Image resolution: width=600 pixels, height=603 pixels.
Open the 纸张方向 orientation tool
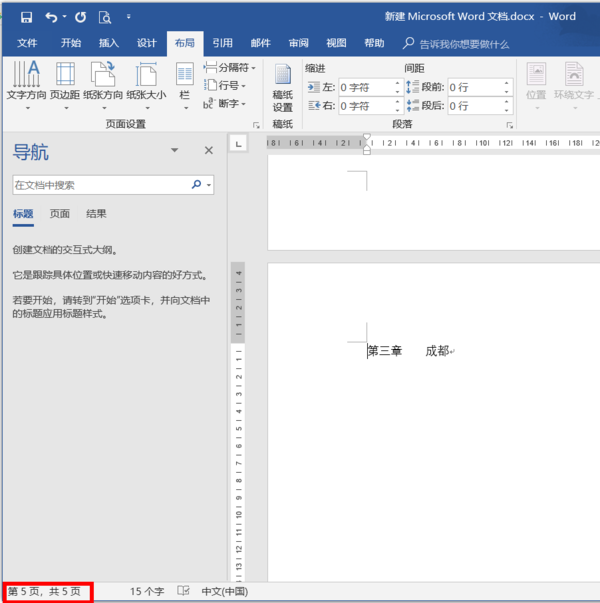tap(103, 85)
